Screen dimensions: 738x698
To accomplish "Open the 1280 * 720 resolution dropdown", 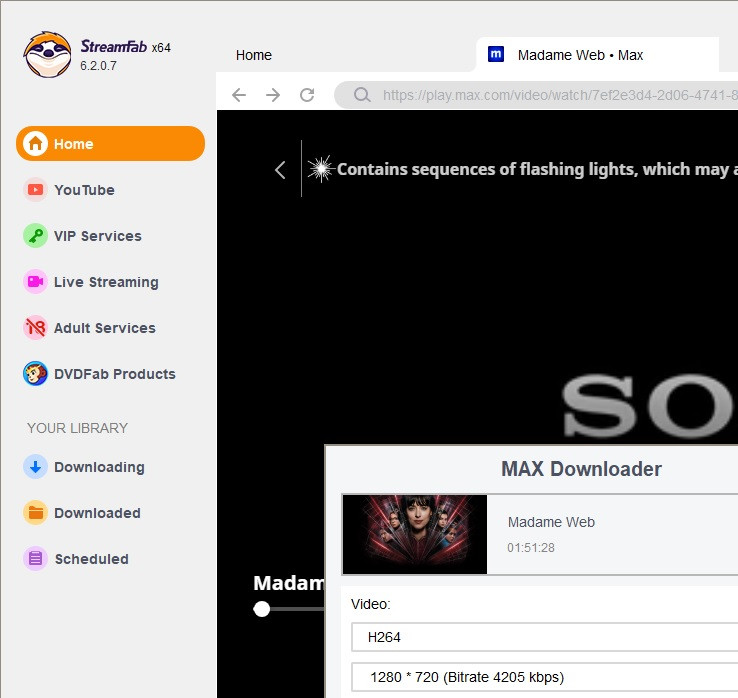I will 545,677.
